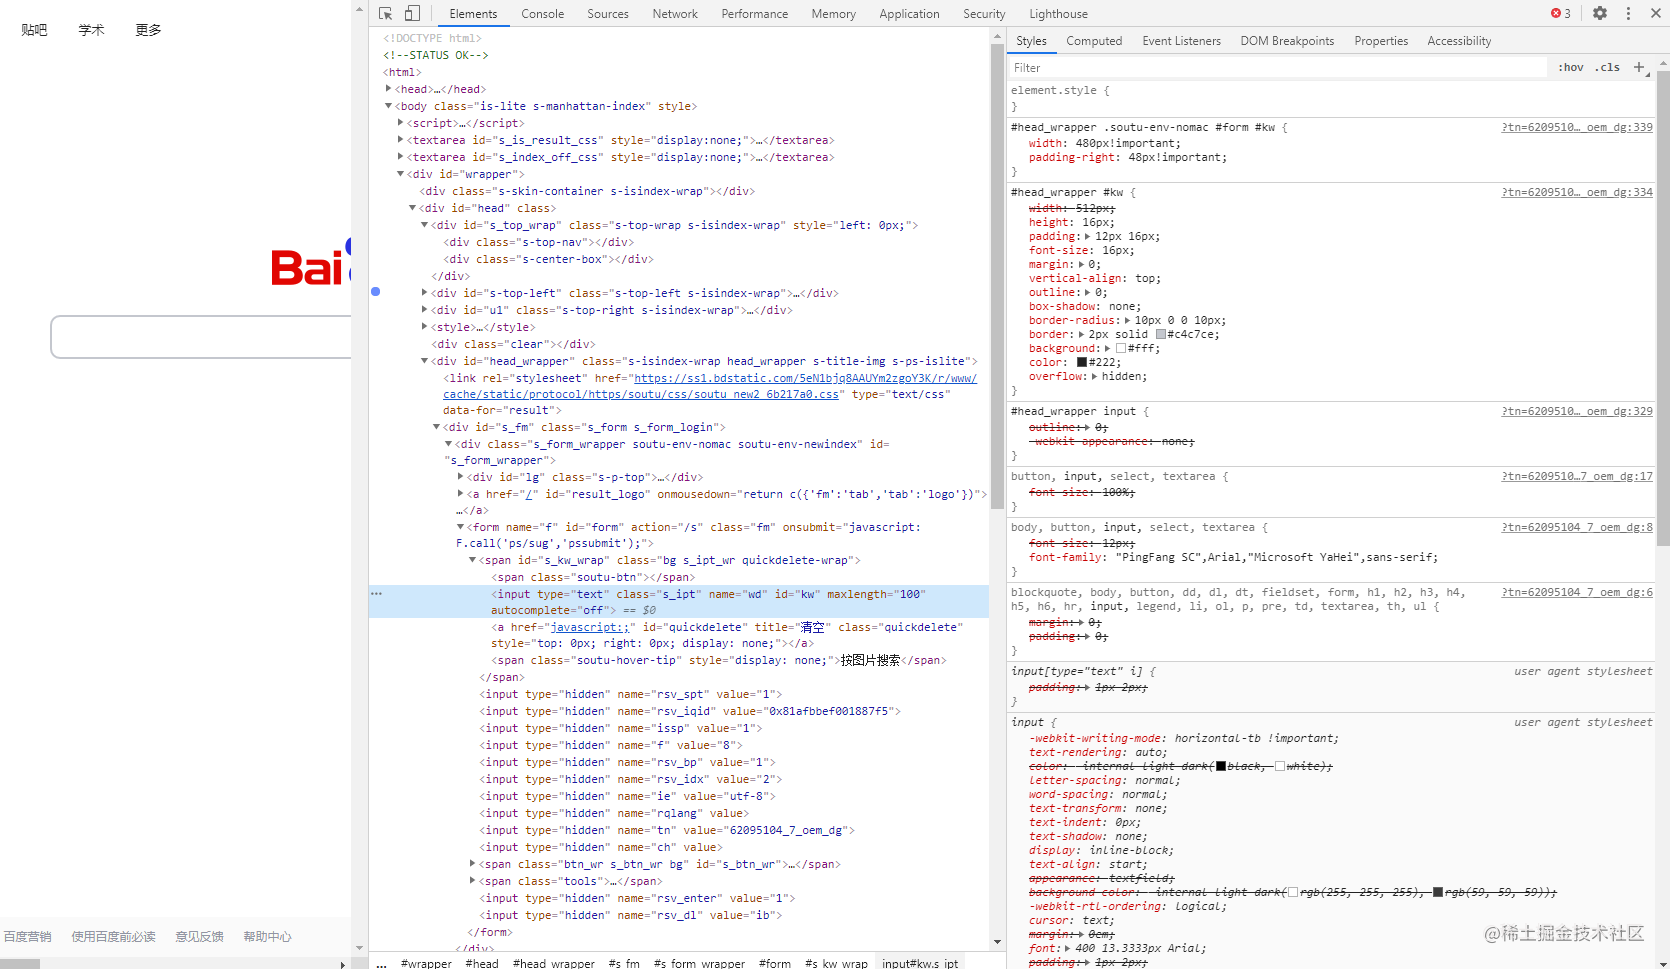This screenshot has width=1670, height=969.
Task: Open 更多 menu on Baidu page
Action: [x=148, y=30]
